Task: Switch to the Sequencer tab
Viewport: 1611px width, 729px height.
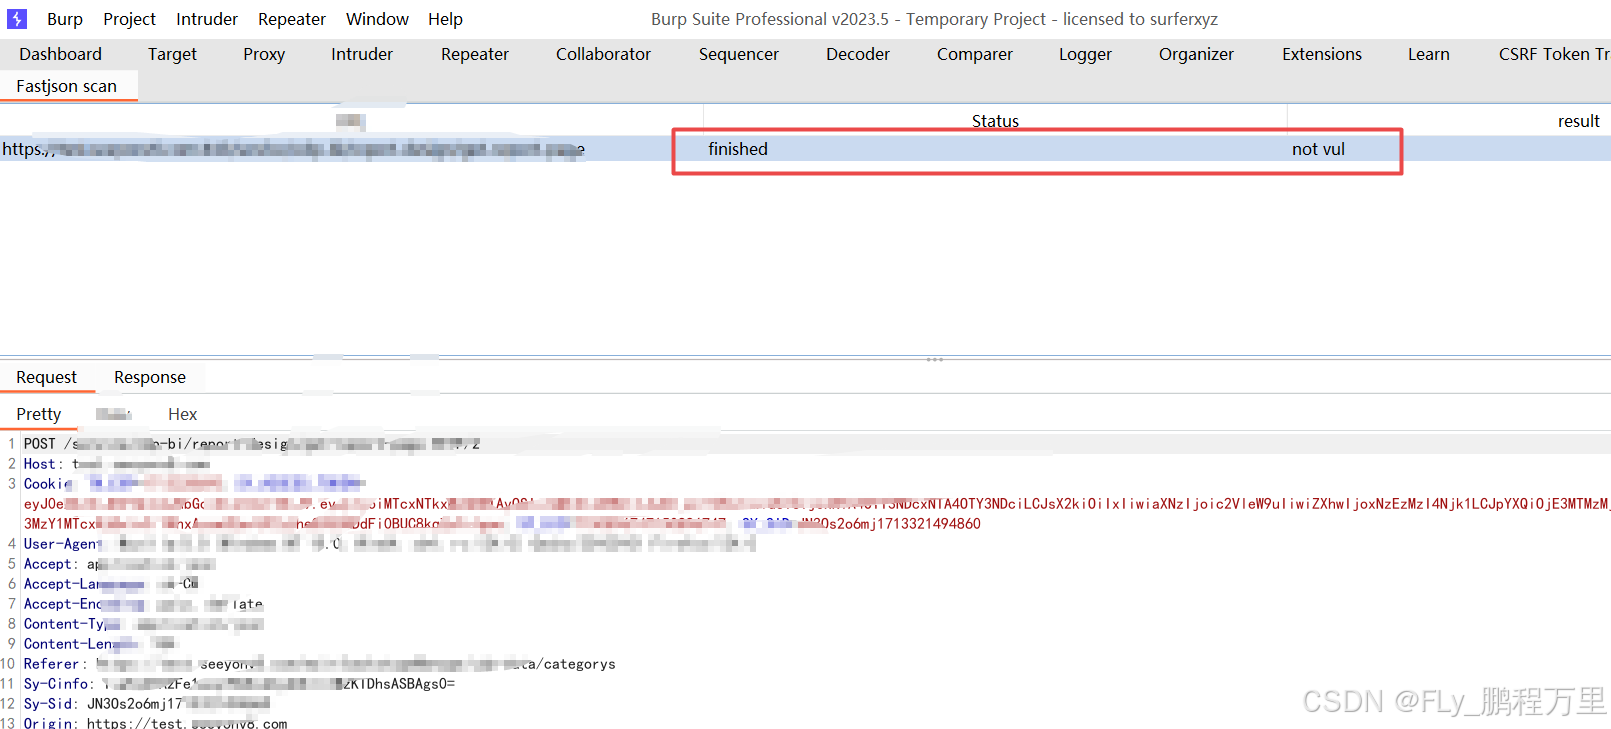Action: tap(739, 54)
